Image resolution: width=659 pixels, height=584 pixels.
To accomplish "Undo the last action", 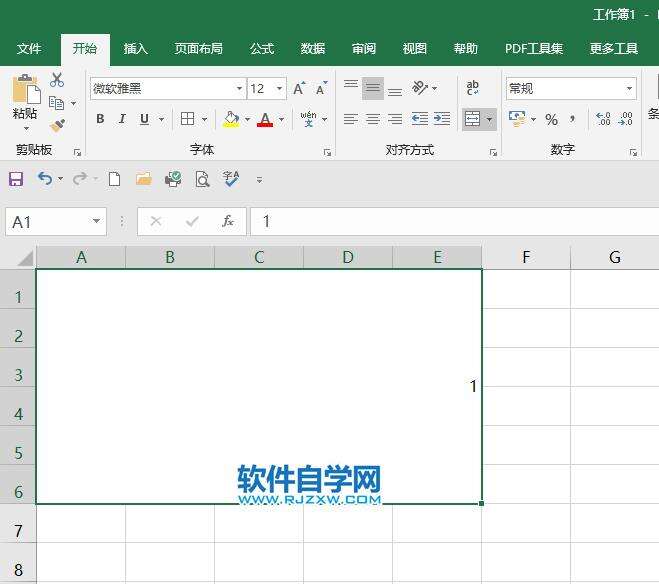I will pyautogui.click(x=45, y=179).
